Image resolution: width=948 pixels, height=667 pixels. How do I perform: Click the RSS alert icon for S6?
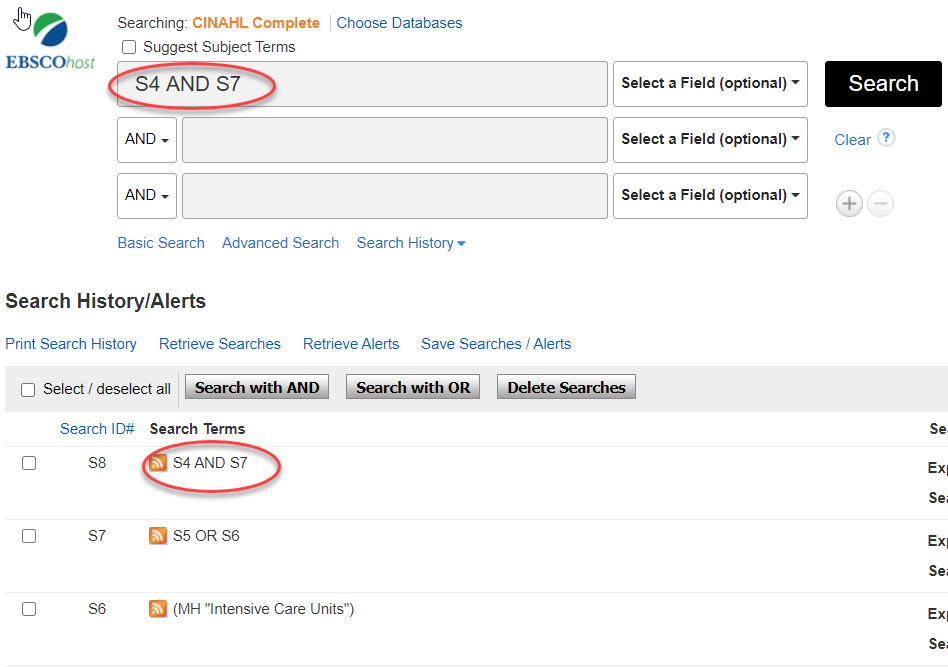click(x=157, y=609)
